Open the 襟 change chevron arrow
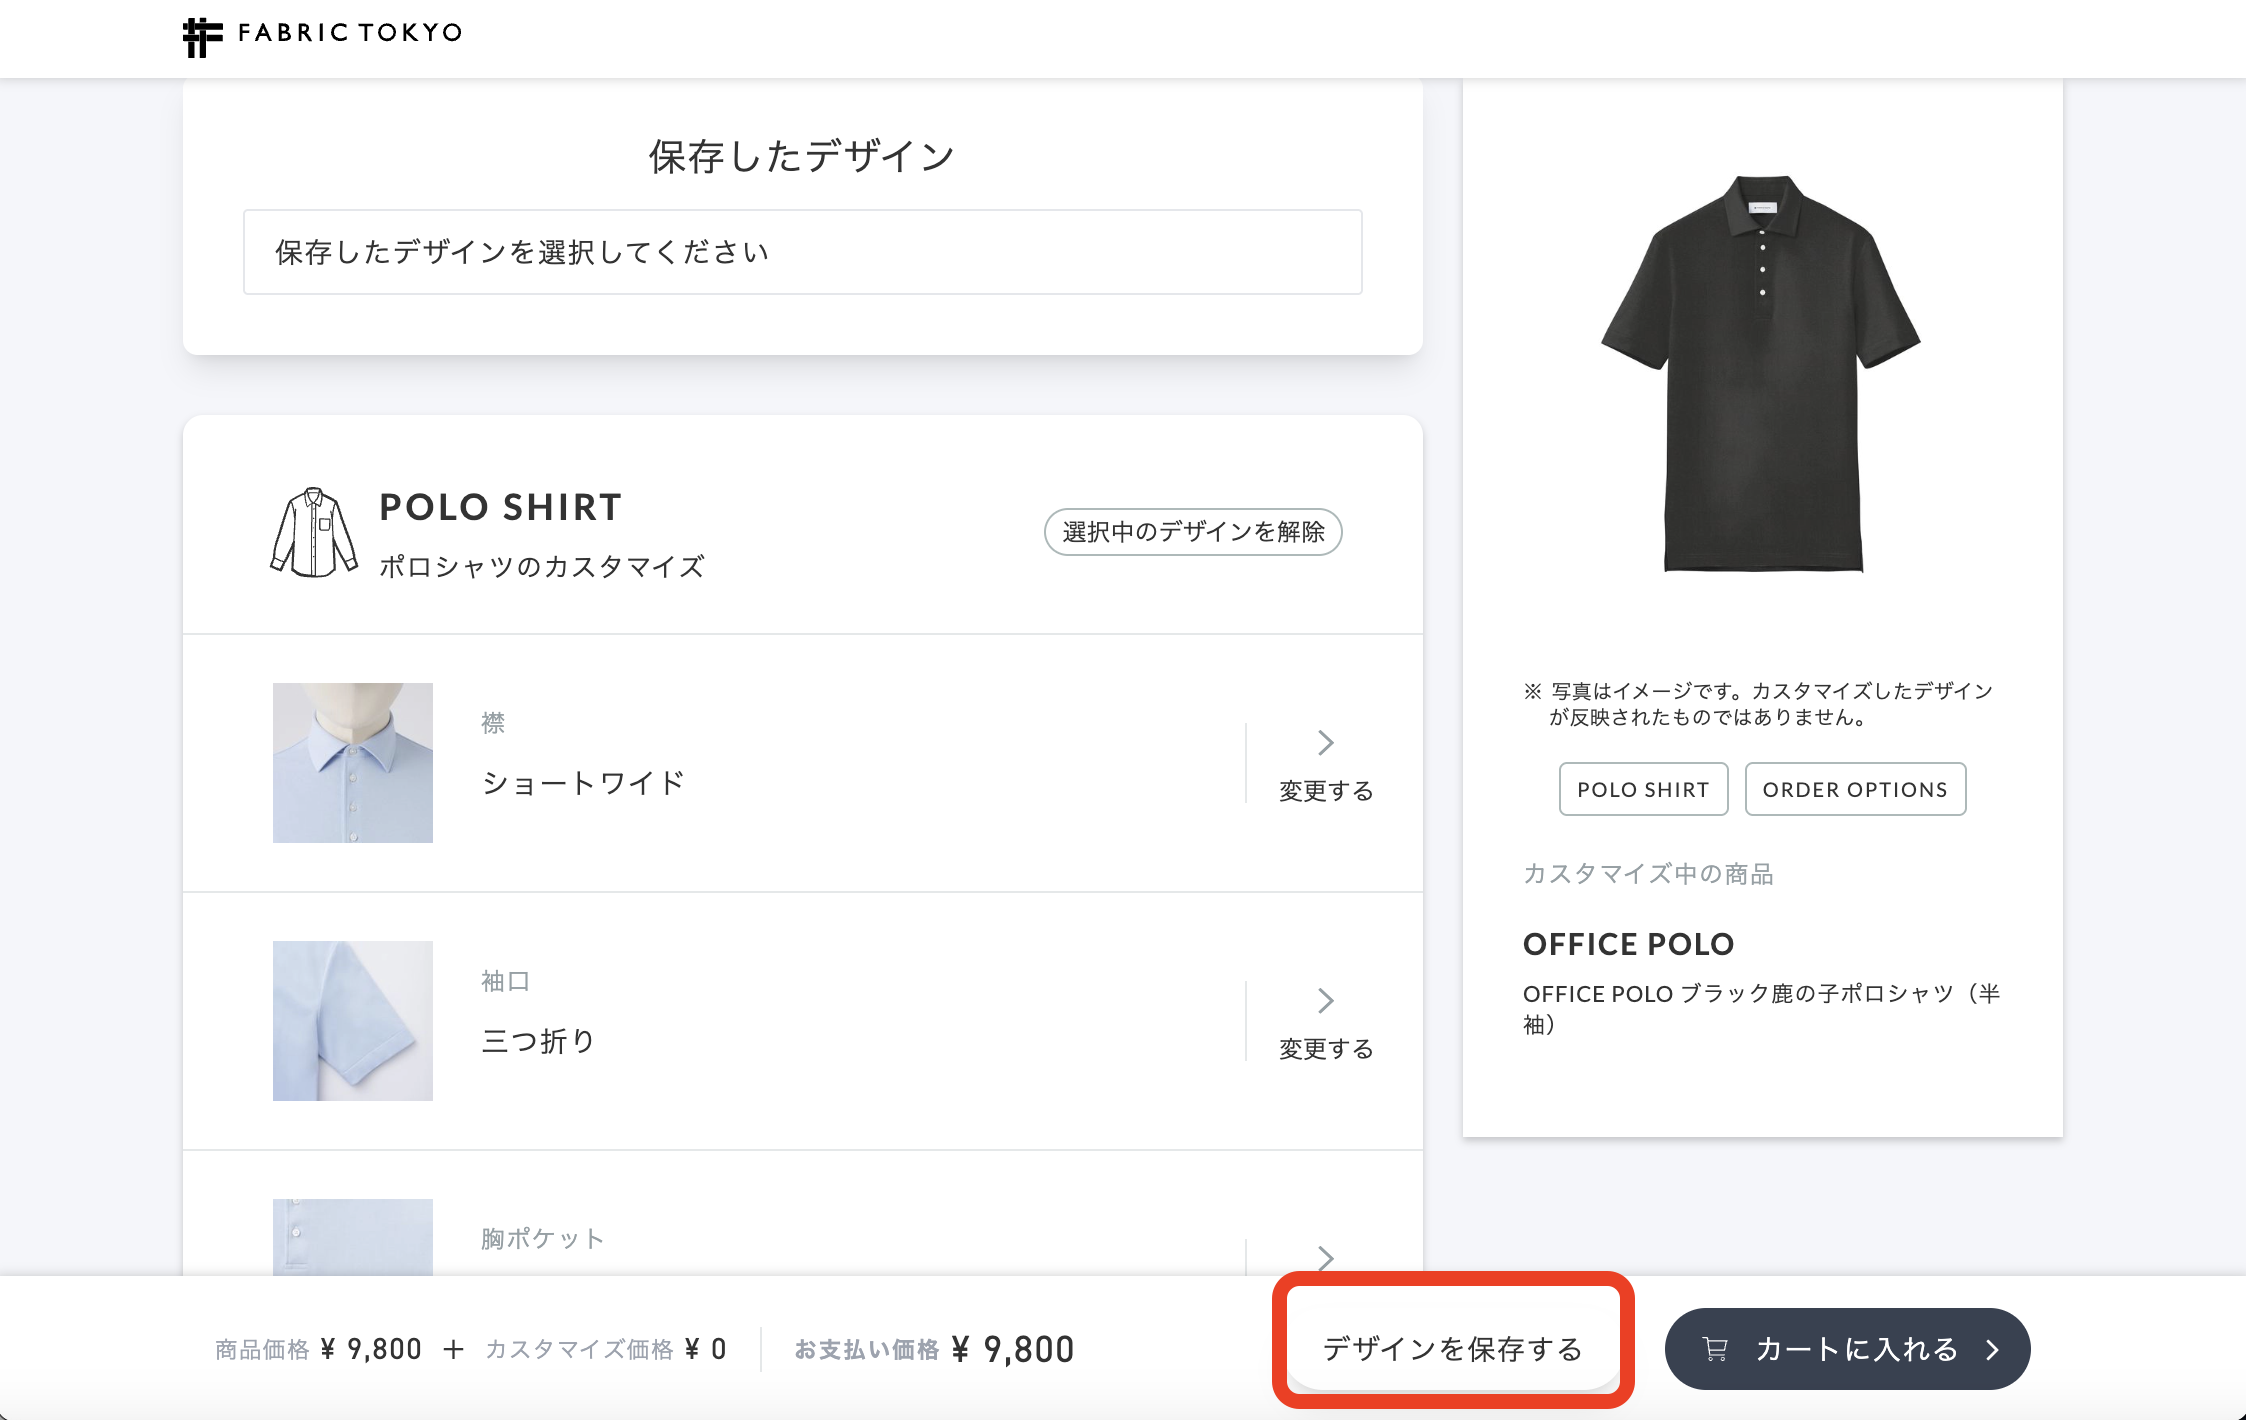2246x1420 pixels. (x=1325, y=742)
